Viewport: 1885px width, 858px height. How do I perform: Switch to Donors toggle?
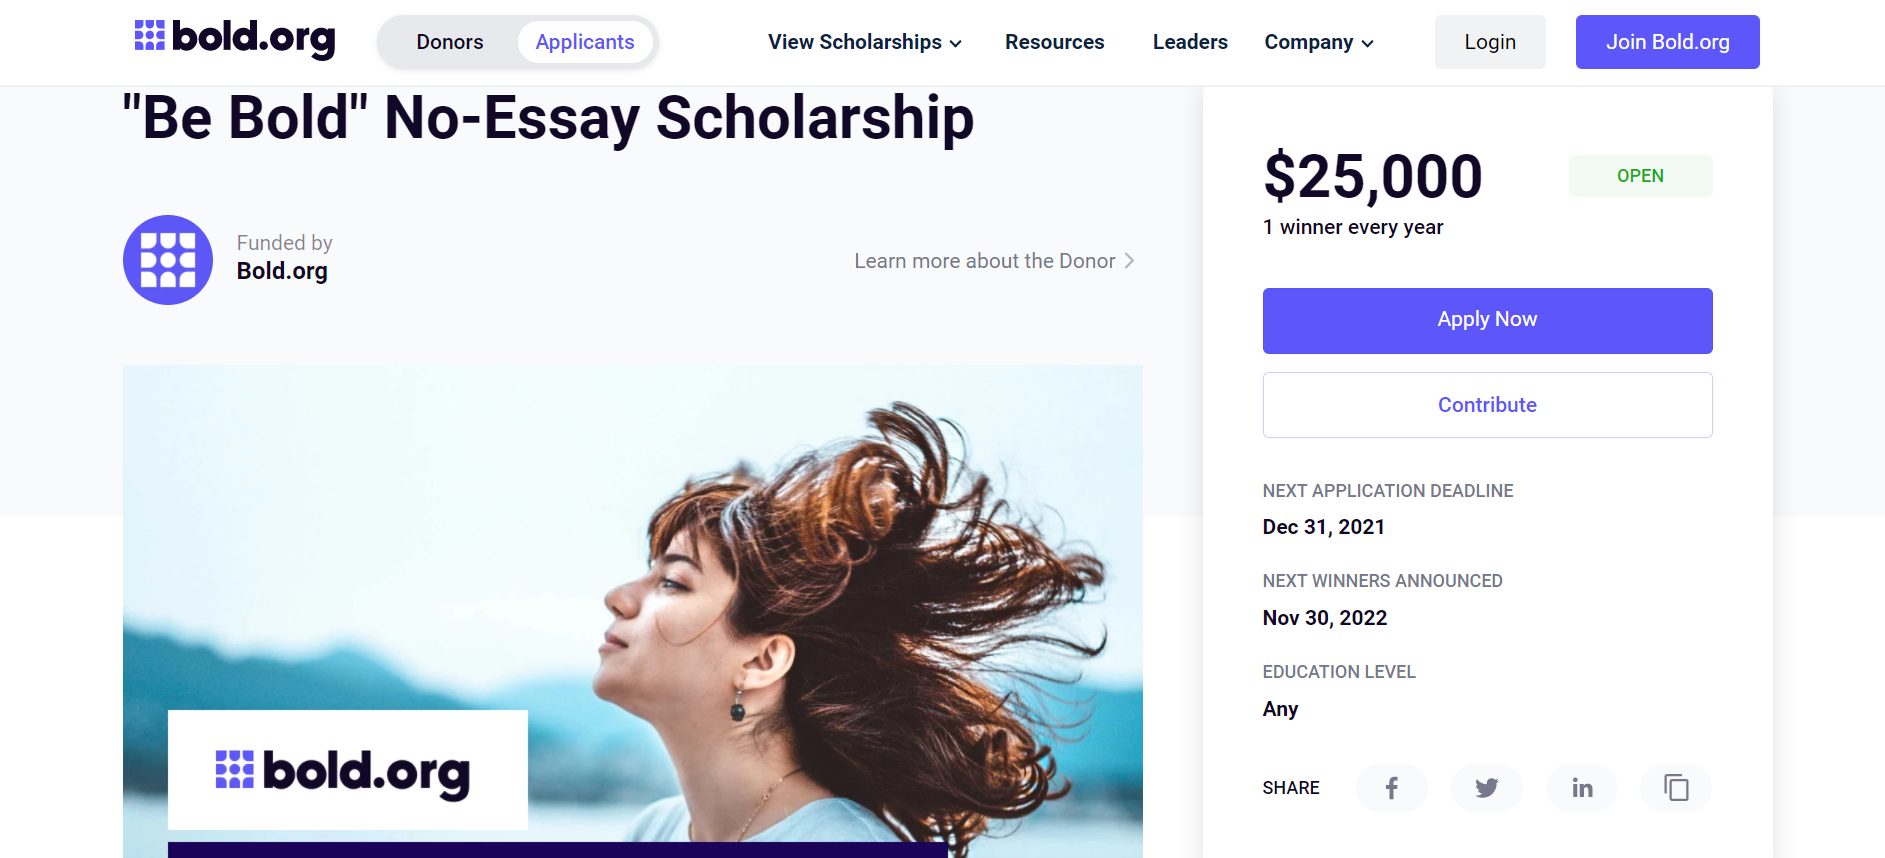(450, 42)
